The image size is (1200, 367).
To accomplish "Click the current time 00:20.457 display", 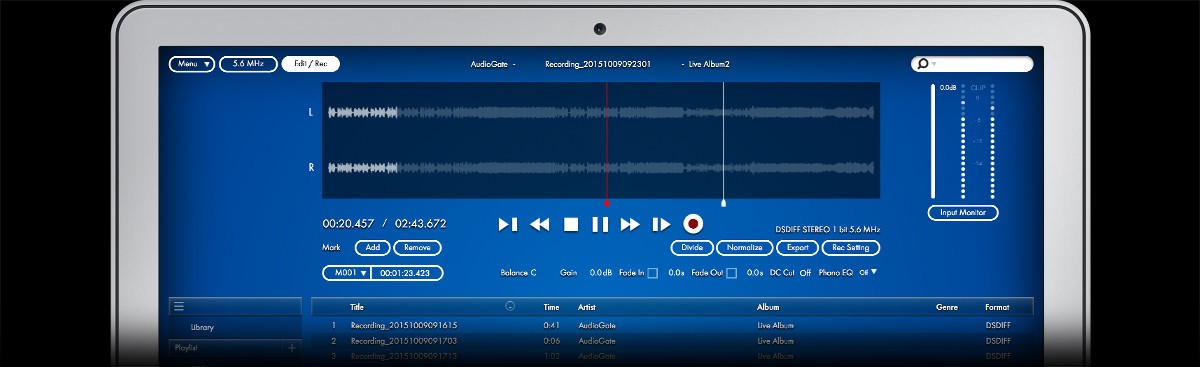I will click(348, 223).
